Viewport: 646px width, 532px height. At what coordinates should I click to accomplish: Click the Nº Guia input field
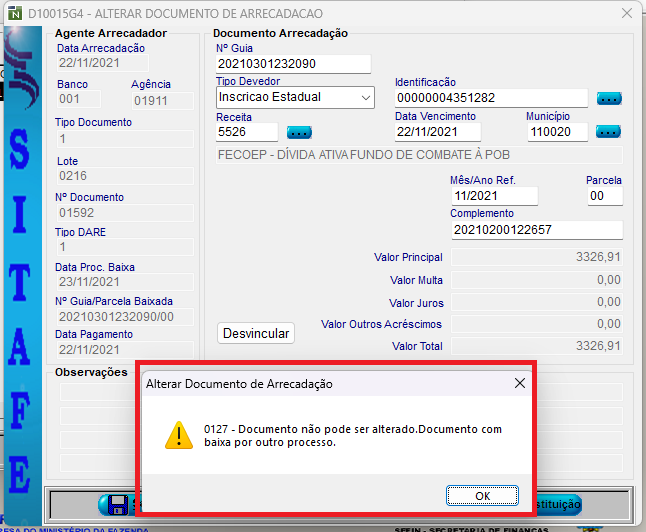click(293, 64)
